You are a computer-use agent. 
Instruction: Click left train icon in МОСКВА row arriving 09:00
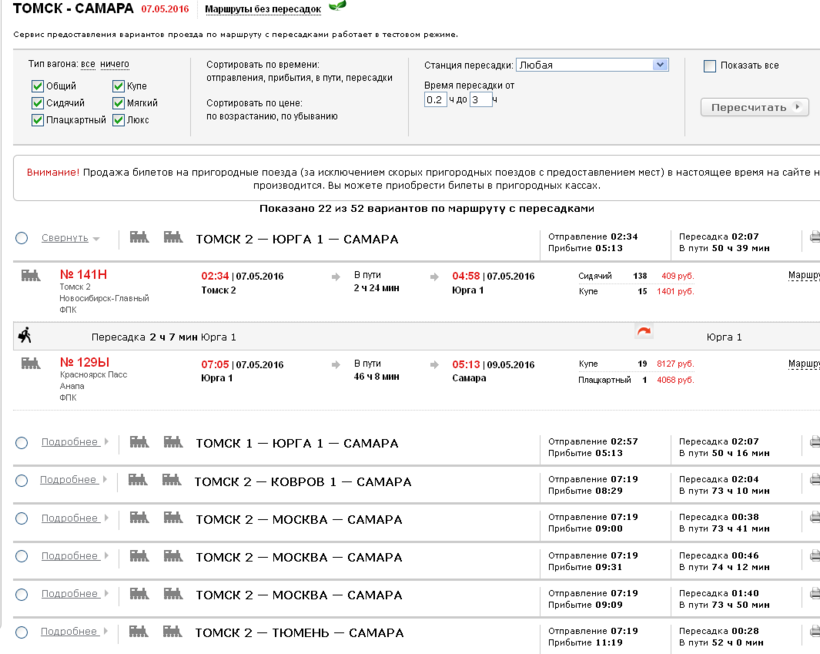139,518
